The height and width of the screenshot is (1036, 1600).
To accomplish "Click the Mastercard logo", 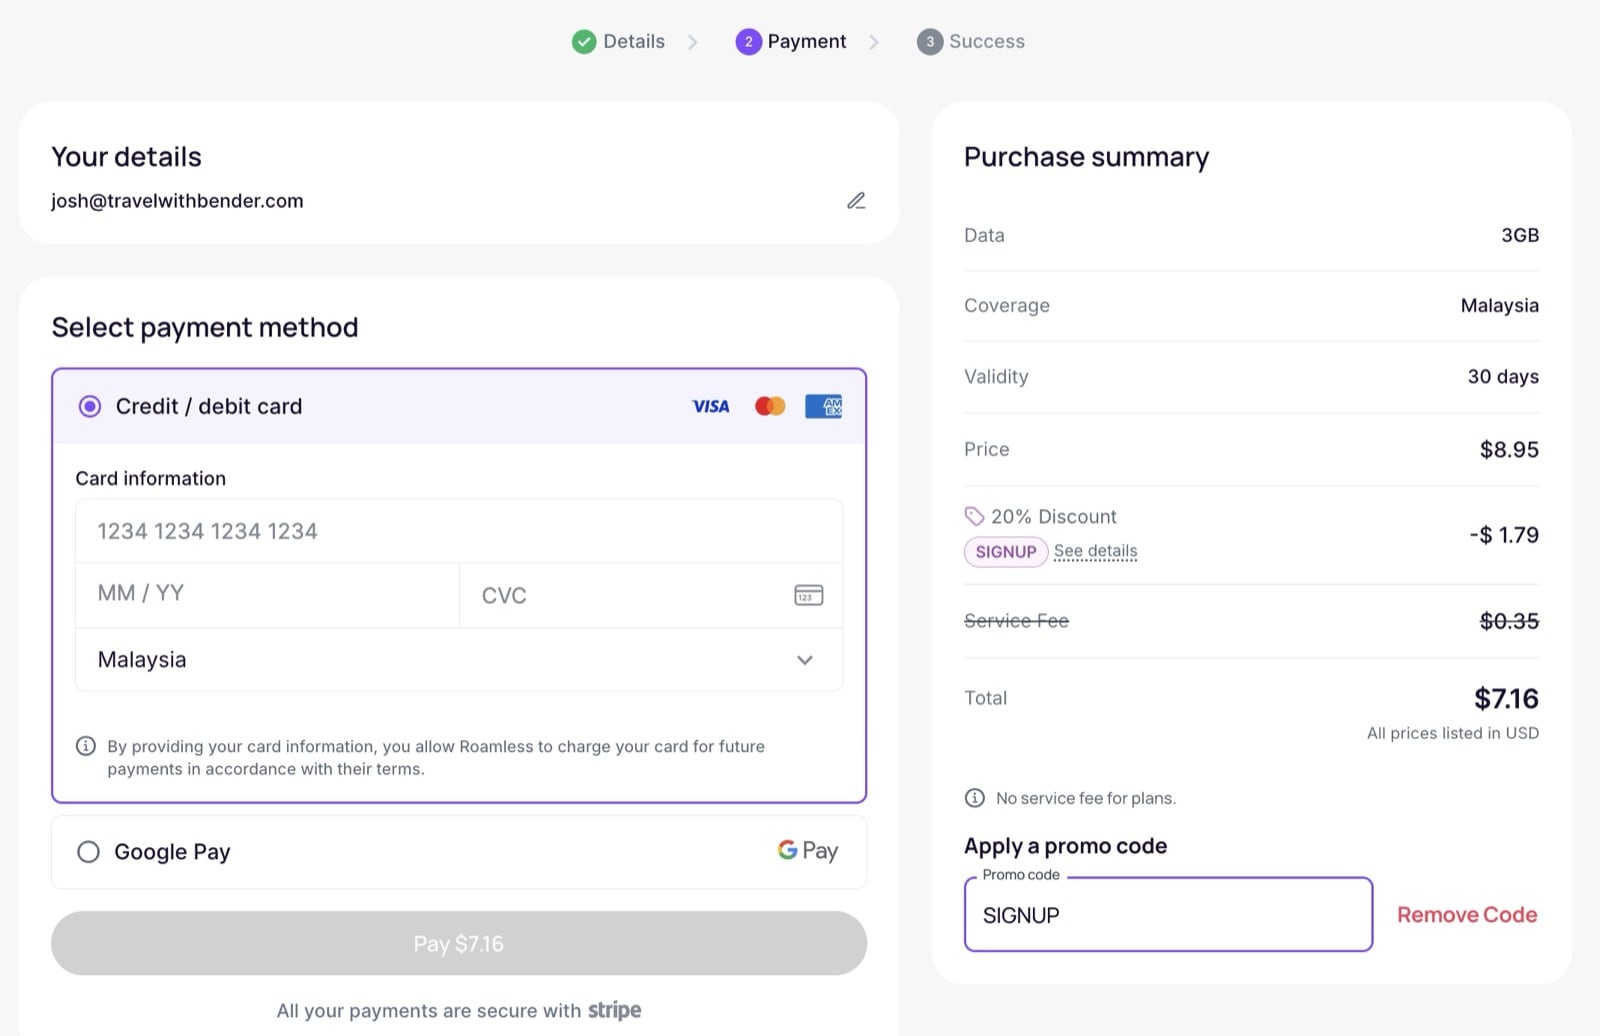I will click(x=769, y=406).
